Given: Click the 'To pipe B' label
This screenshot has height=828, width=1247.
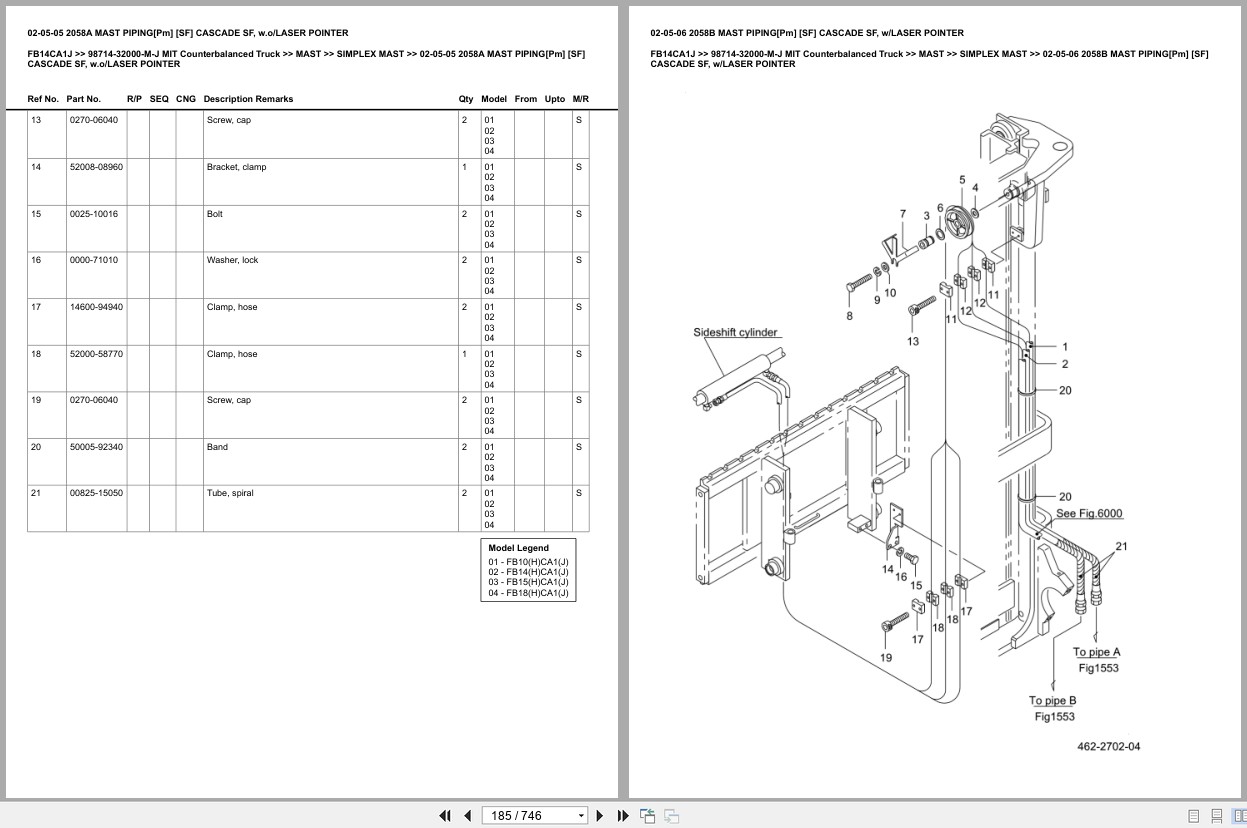Looking at the screenshot, I should tap(1053, 700).
